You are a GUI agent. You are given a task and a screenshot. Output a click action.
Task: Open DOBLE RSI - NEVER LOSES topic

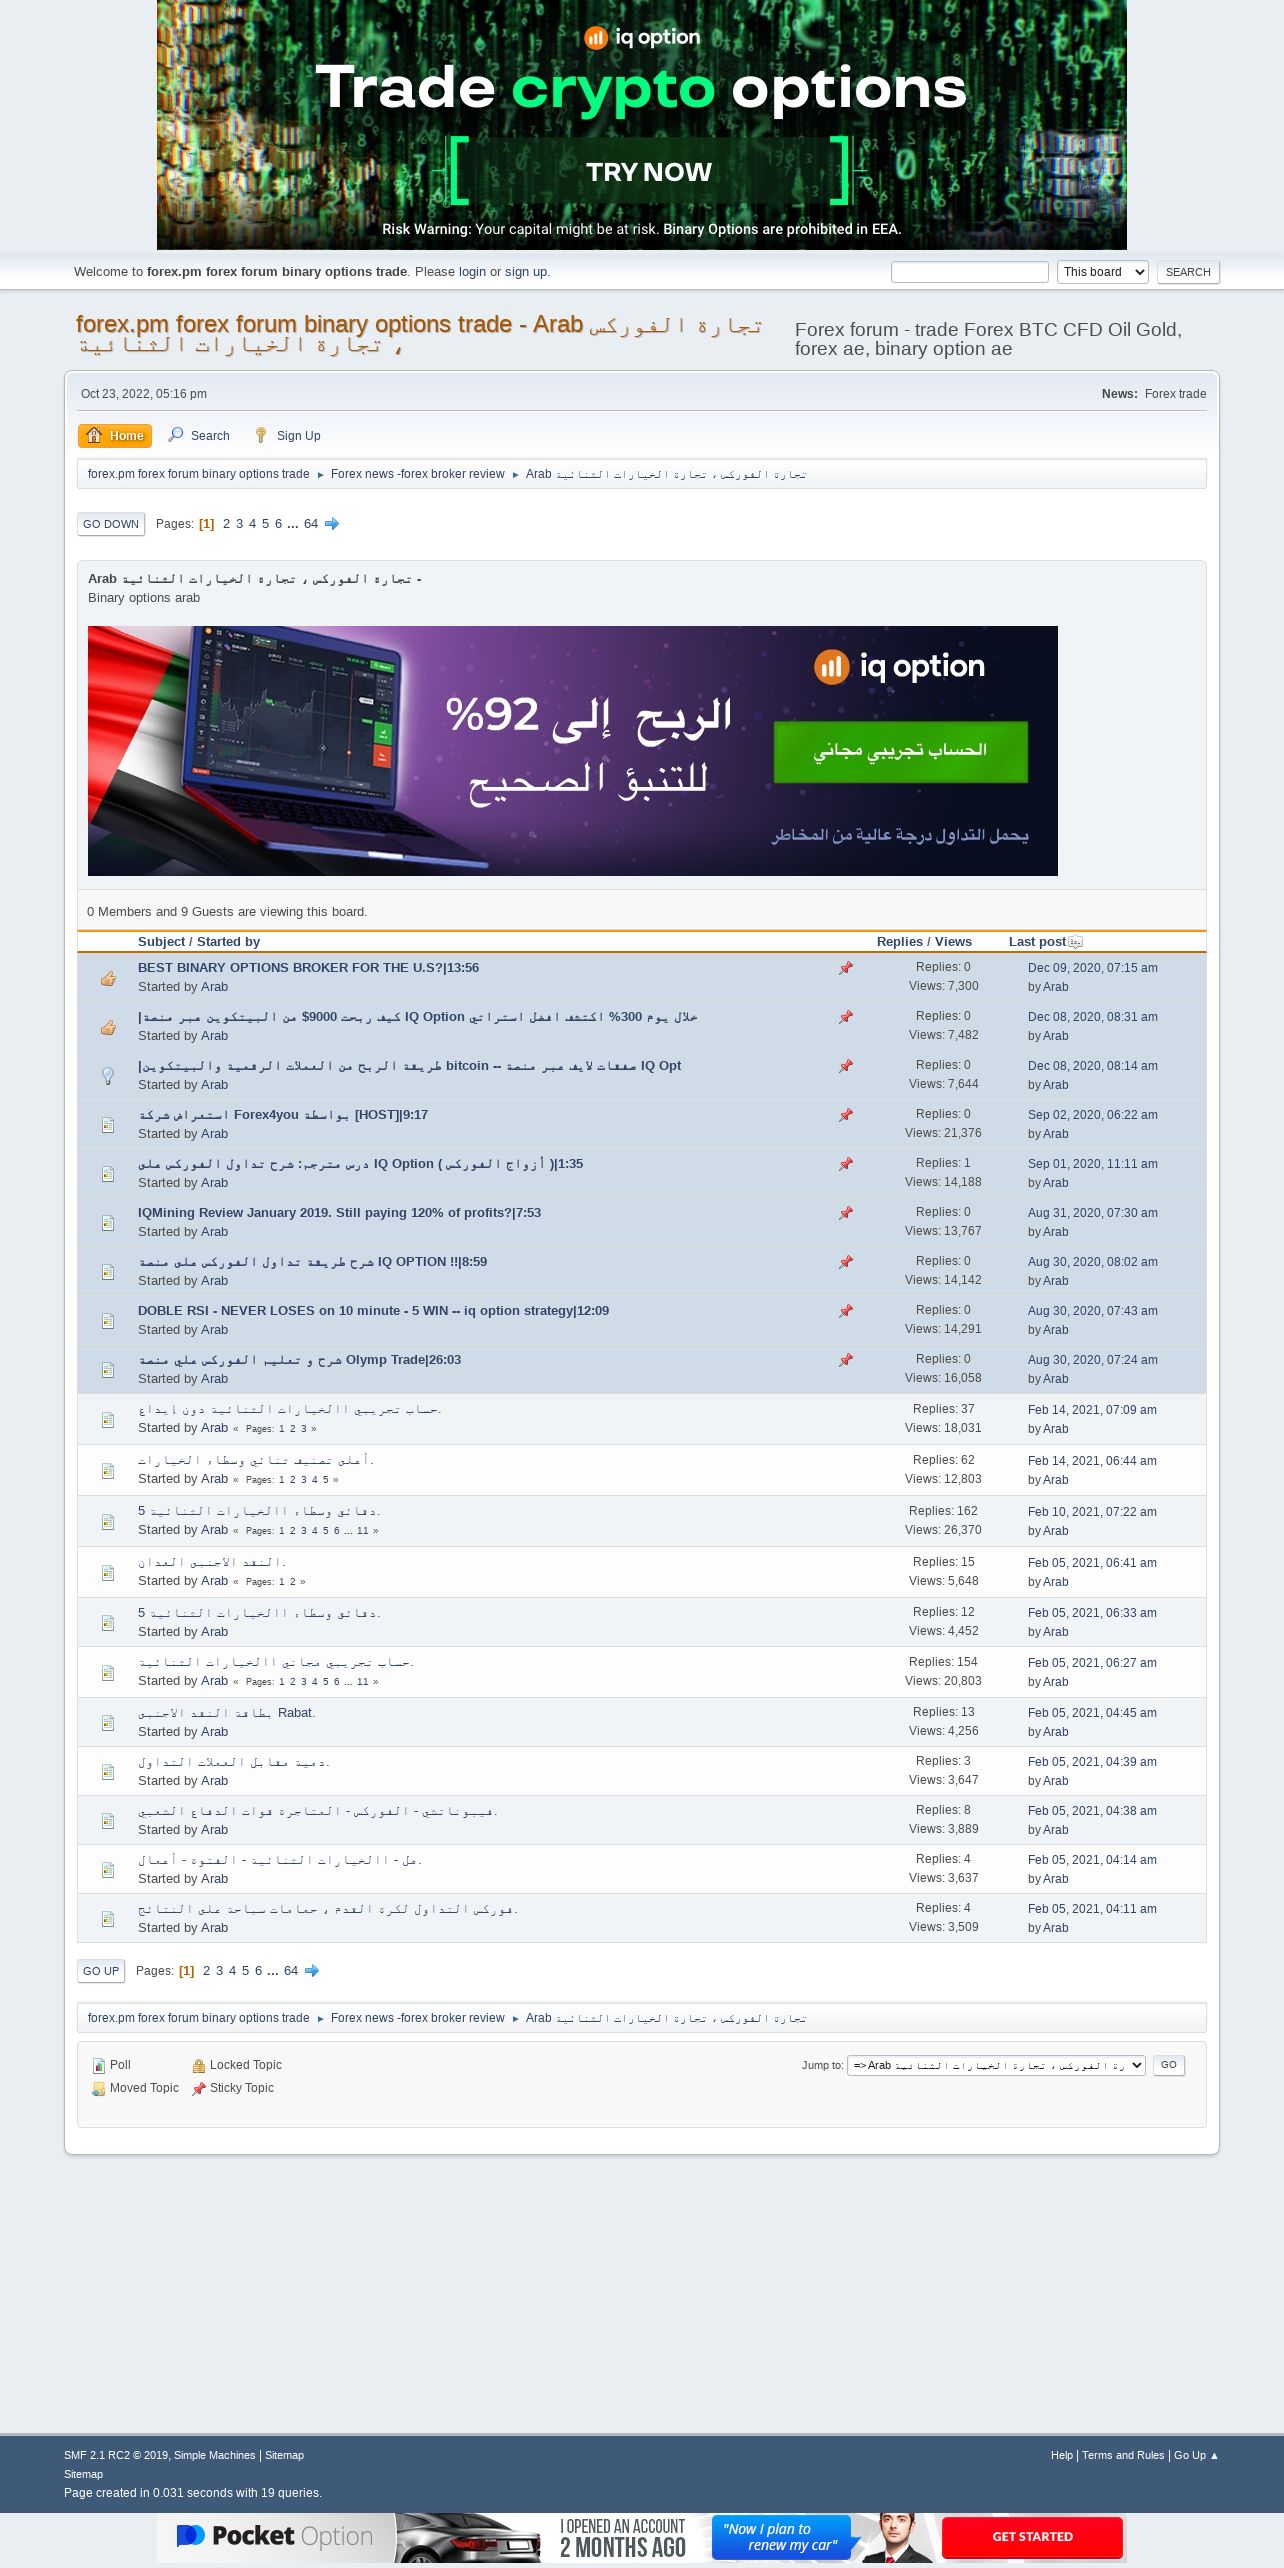coord(373,1311)
